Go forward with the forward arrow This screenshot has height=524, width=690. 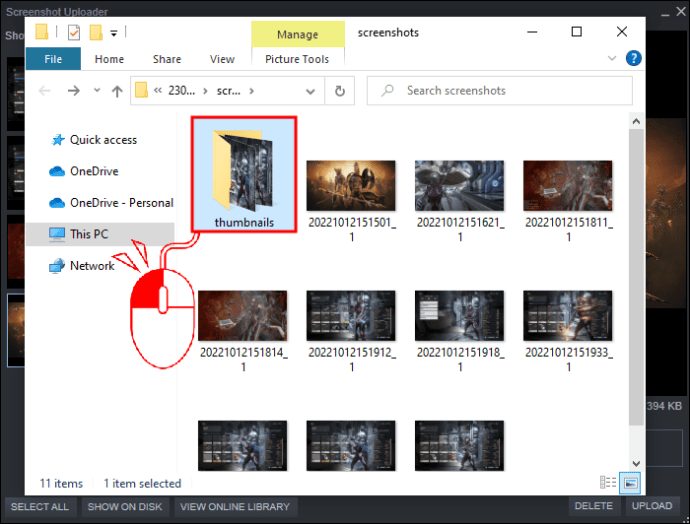73,91
